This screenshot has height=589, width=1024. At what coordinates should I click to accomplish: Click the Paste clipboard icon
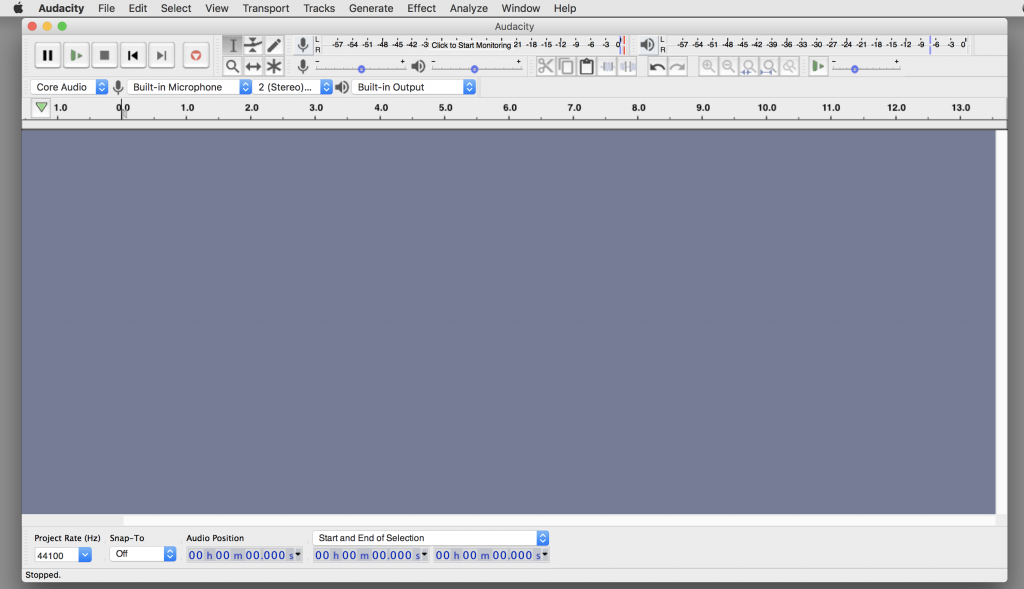(x=586, y=66)
